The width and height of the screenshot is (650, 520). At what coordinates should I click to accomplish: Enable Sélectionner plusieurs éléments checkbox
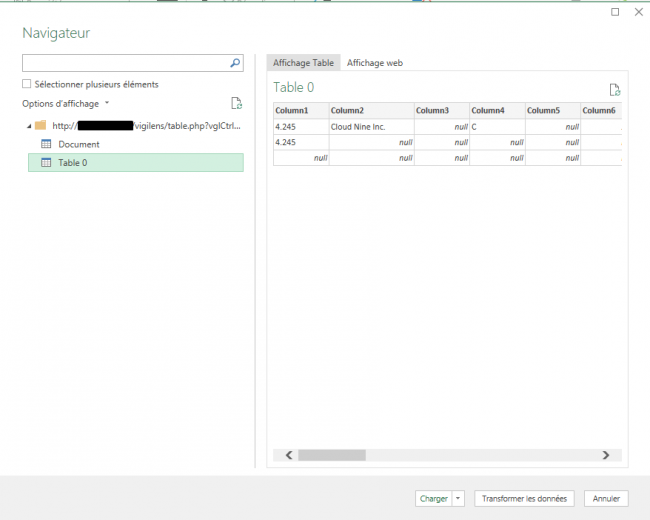coord(26,85)
